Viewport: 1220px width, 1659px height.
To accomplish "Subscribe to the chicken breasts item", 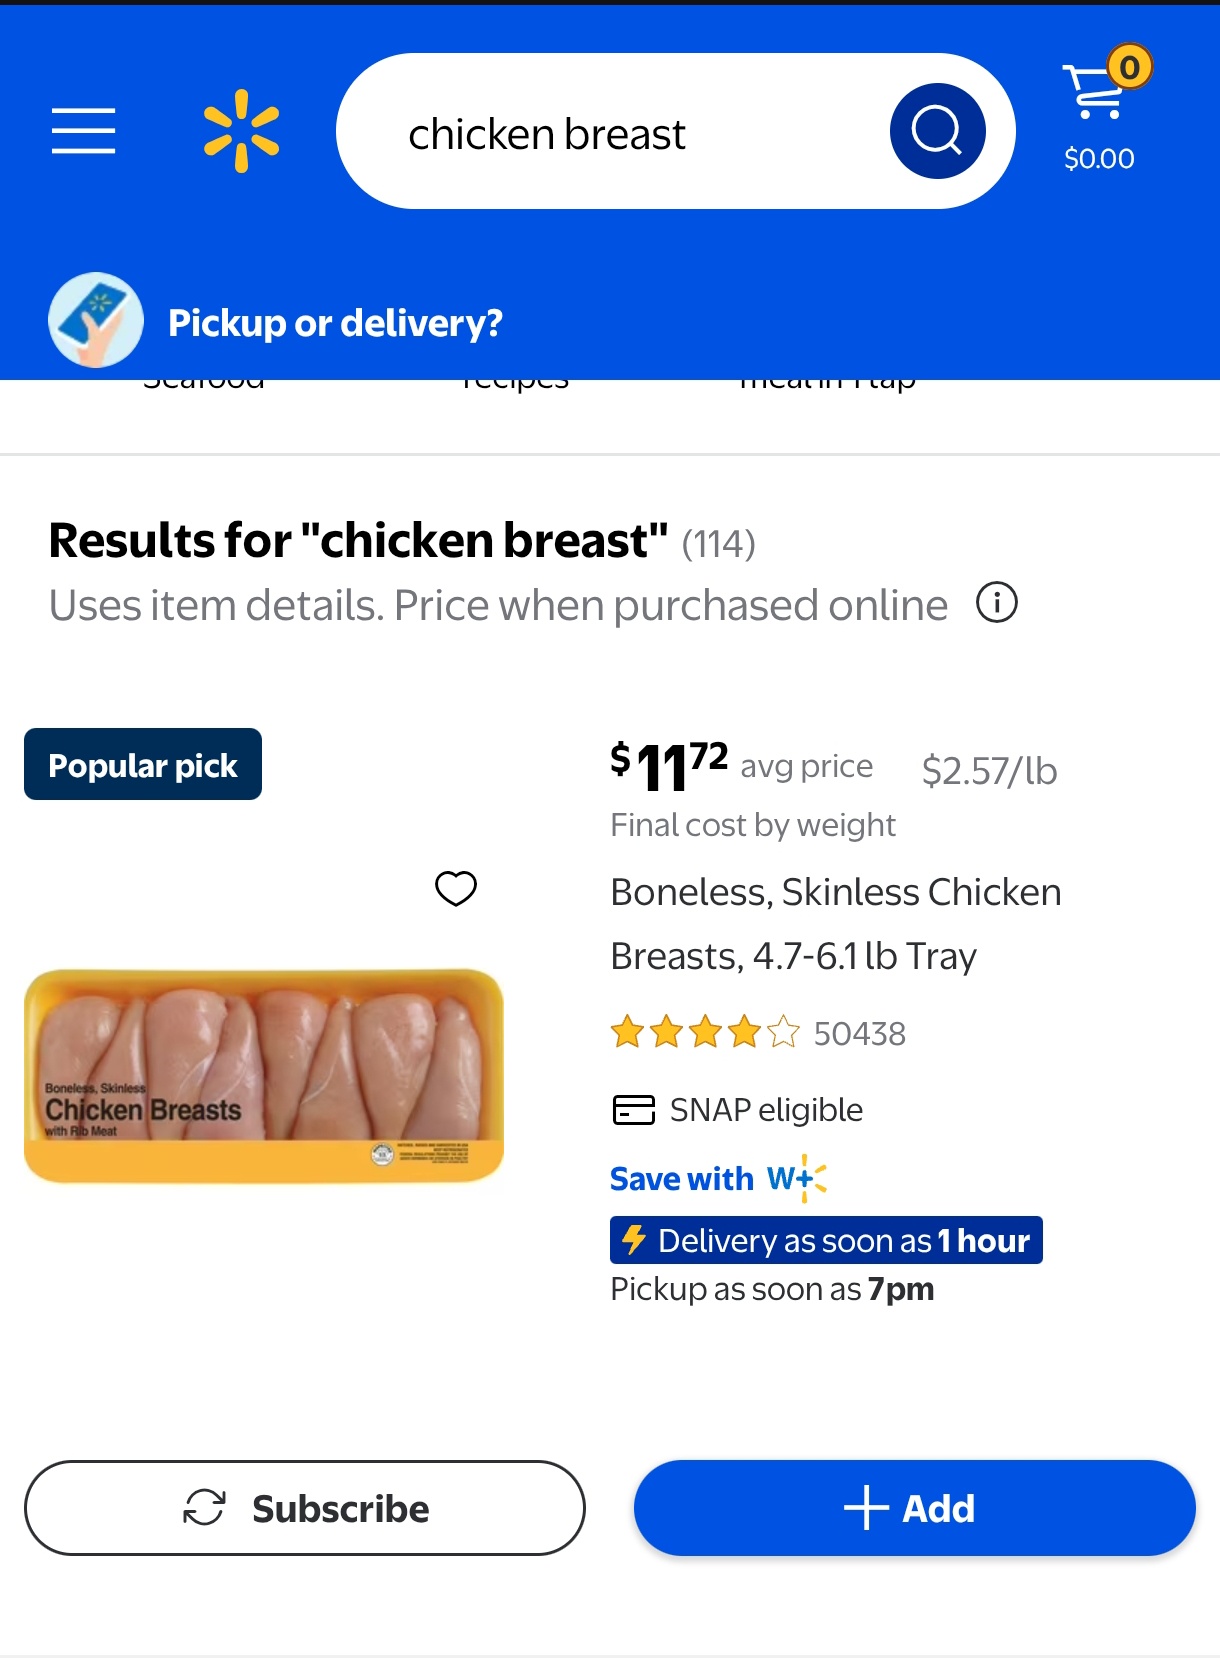I will click(305, 1508).
